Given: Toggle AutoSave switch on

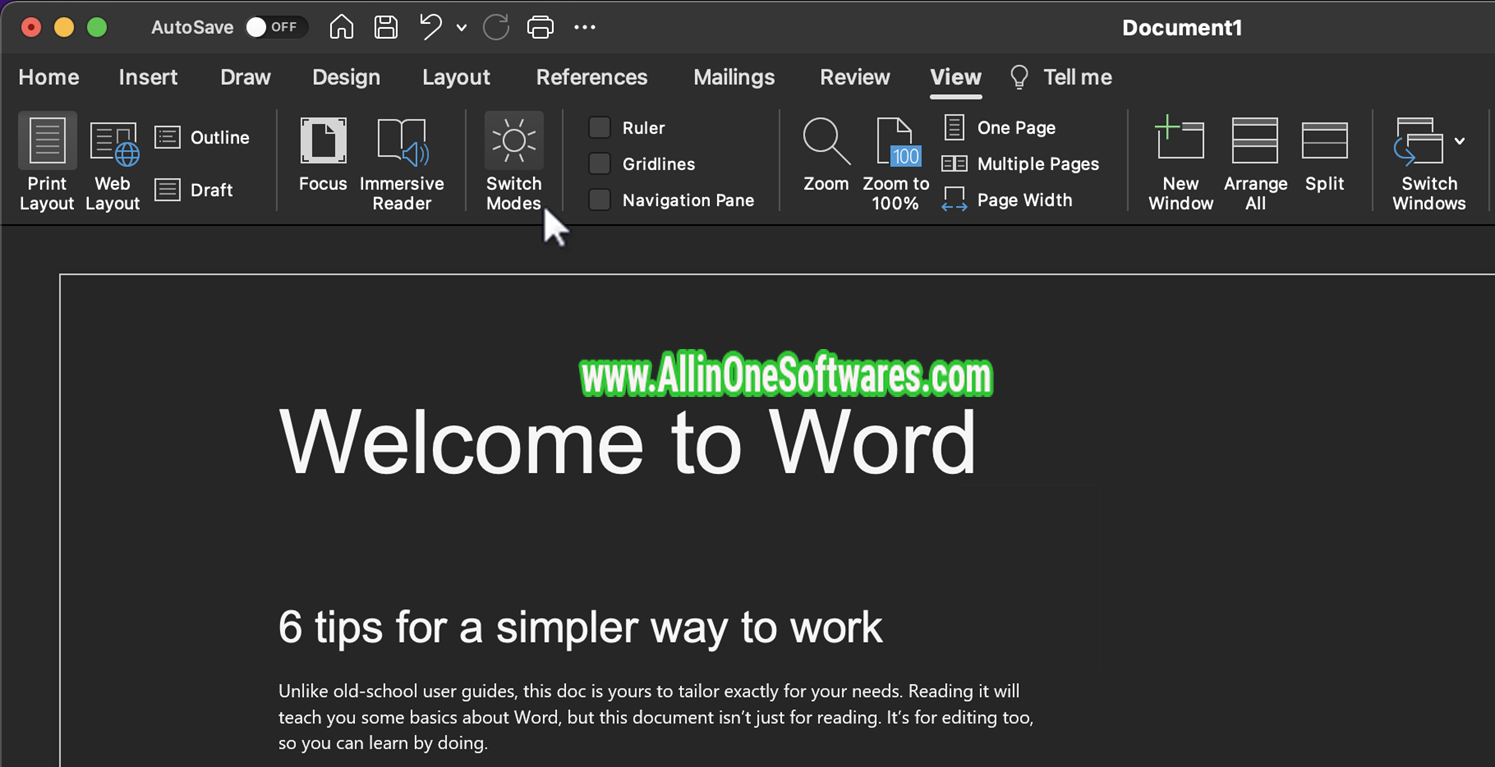Looking at the screenshot, I should (x=275, y=27).
